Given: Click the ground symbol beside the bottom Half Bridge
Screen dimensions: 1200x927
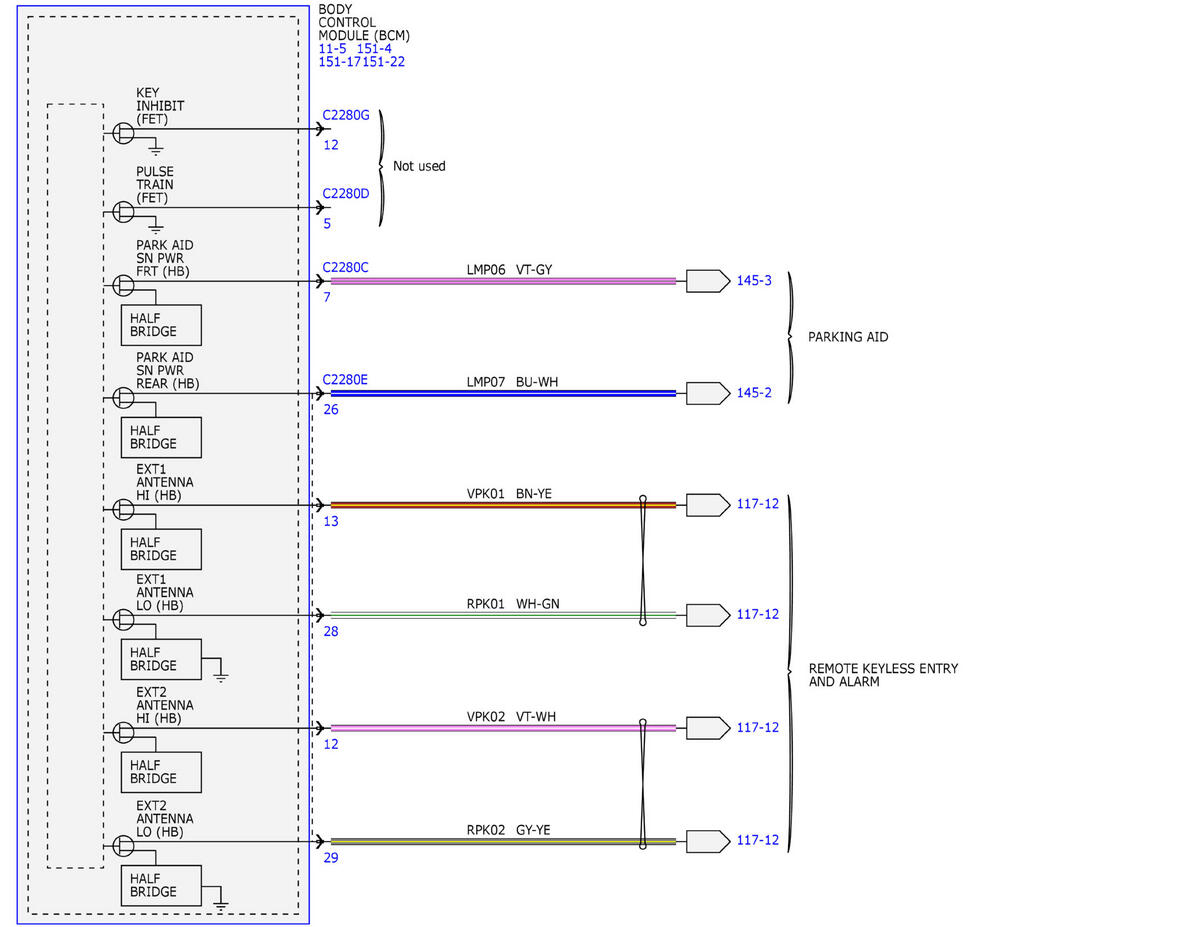Looking at the screenshot, I should coord(221,902).
